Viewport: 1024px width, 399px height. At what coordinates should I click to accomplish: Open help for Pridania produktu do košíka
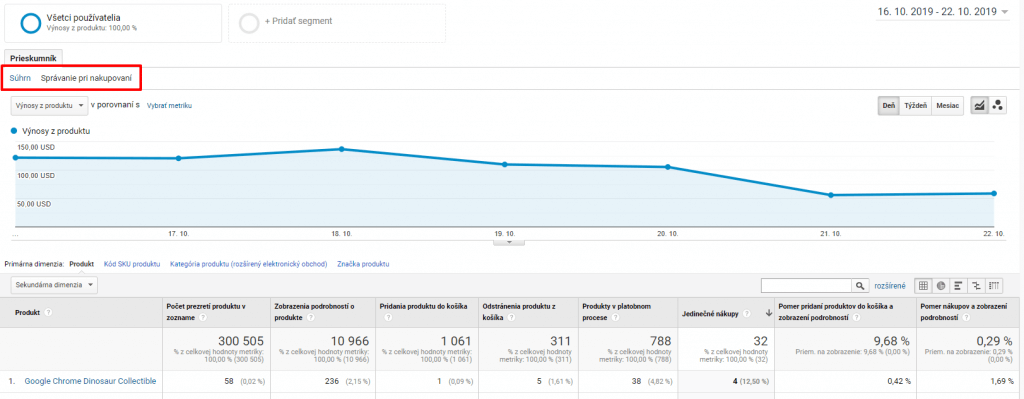(388, 317)
